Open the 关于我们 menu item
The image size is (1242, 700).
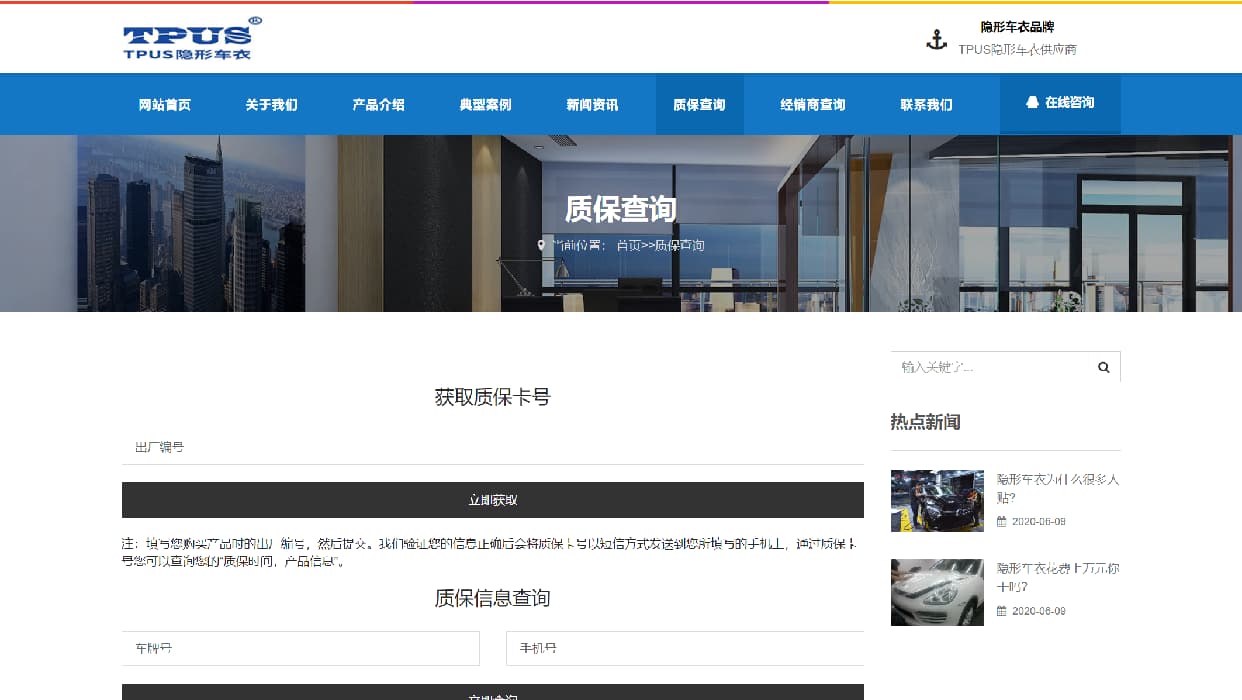point(271,104)
